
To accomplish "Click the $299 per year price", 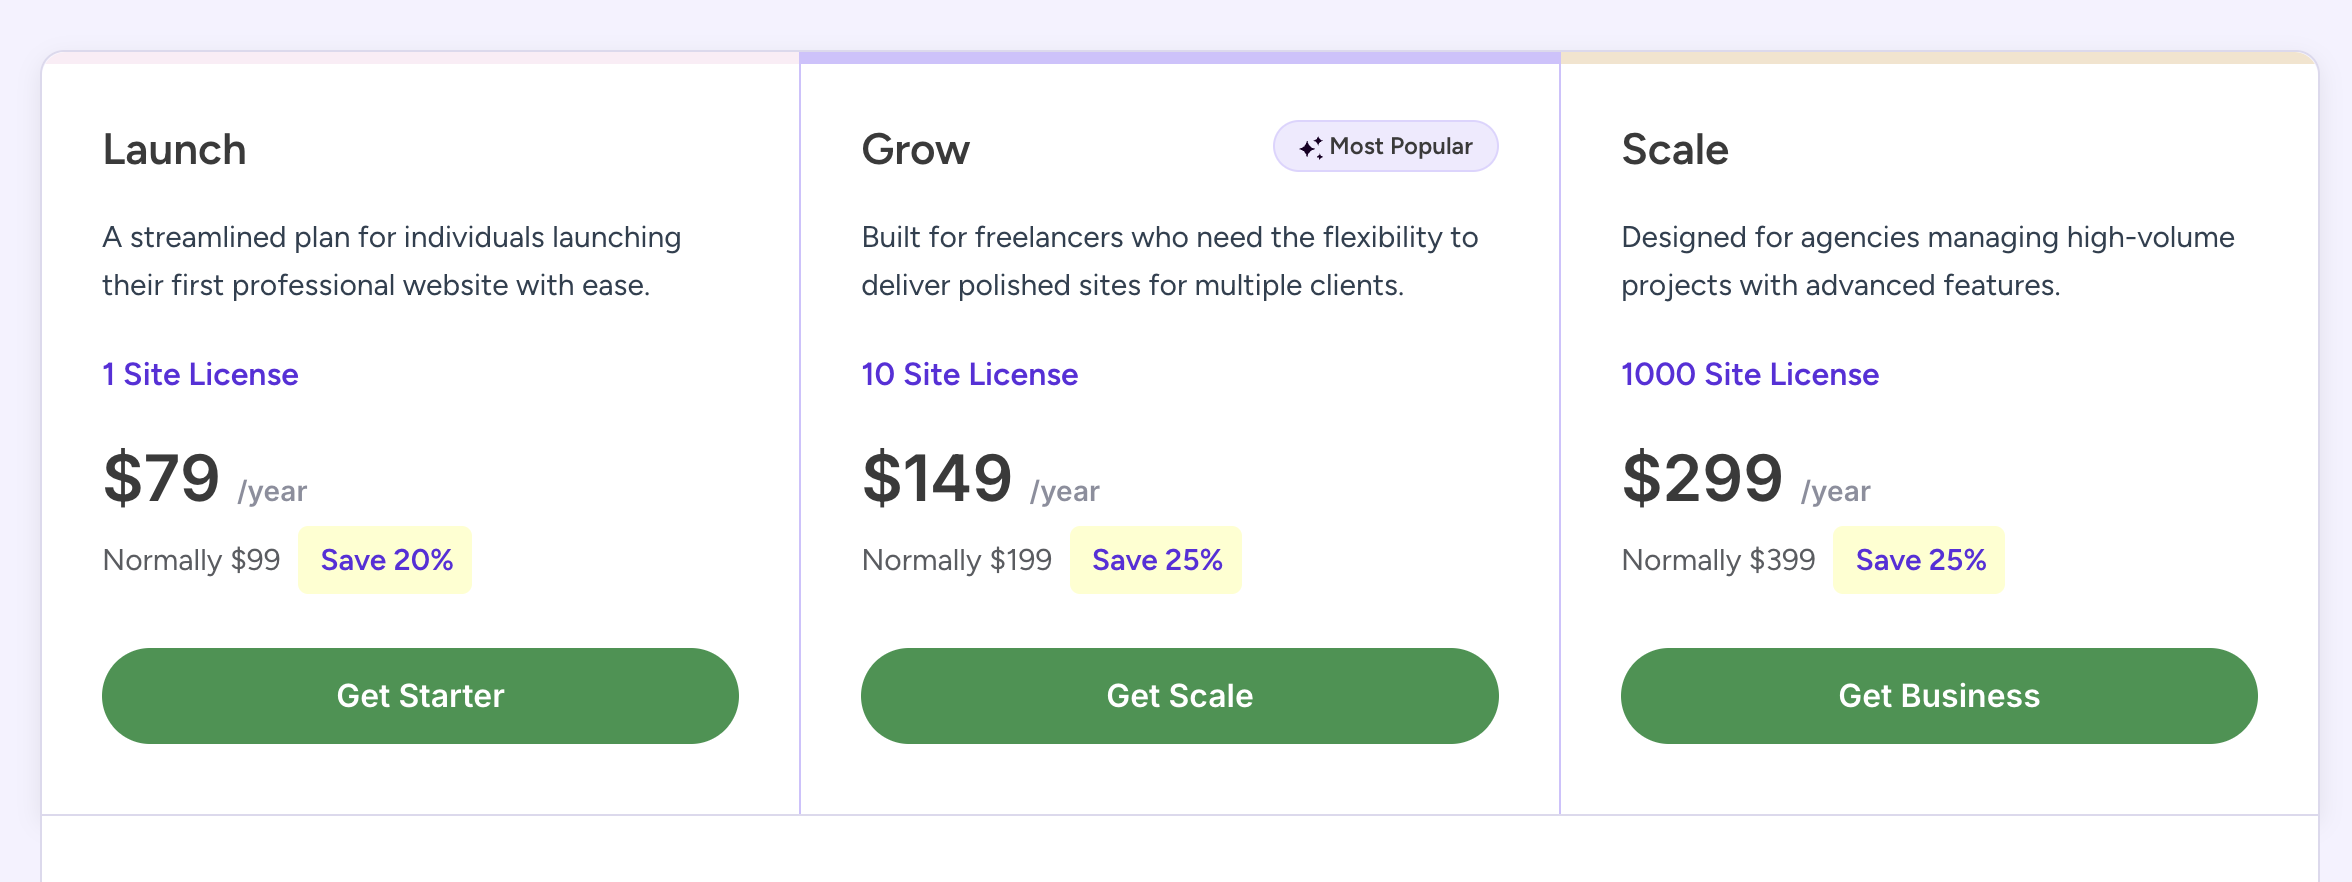I will (x=1746, y=478).
